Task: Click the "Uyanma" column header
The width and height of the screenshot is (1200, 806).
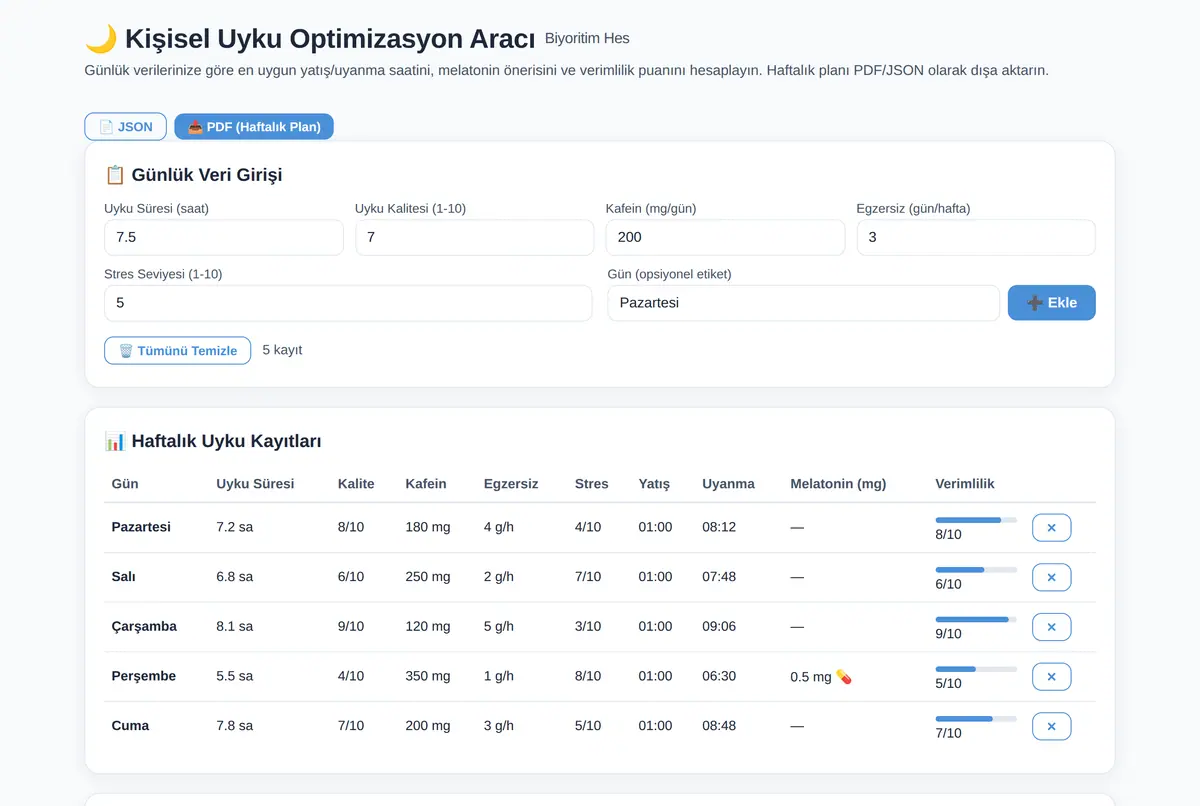Action: pos(728,484)
